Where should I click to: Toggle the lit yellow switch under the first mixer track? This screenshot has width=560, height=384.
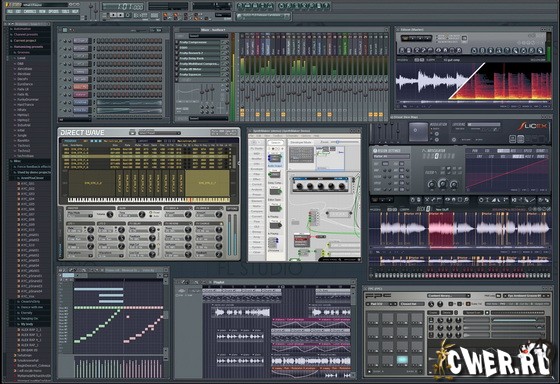[242, 114]
